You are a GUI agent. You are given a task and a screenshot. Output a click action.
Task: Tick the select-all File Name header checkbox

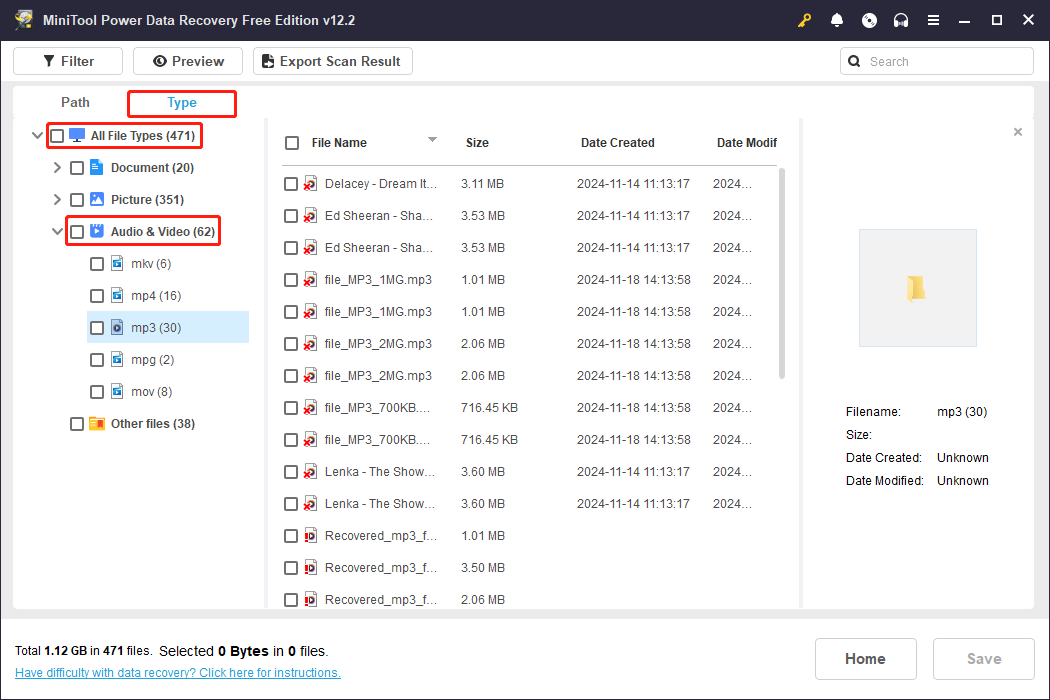(x=292, y=143)
